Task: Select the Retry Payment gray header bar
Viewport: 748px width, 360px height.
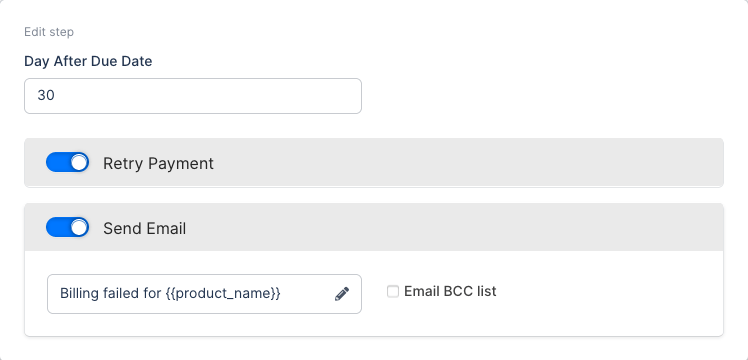Action: pyautogui.click(x=374, y=163)
